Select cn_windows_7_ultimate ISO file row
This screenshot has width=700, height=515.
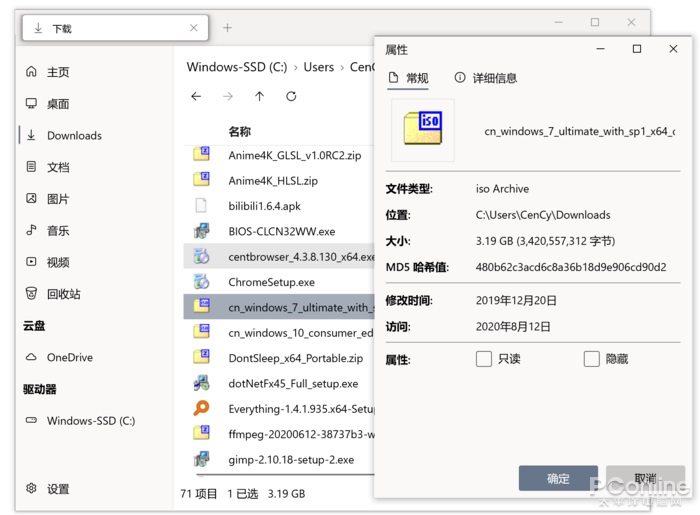coord(279,307)
